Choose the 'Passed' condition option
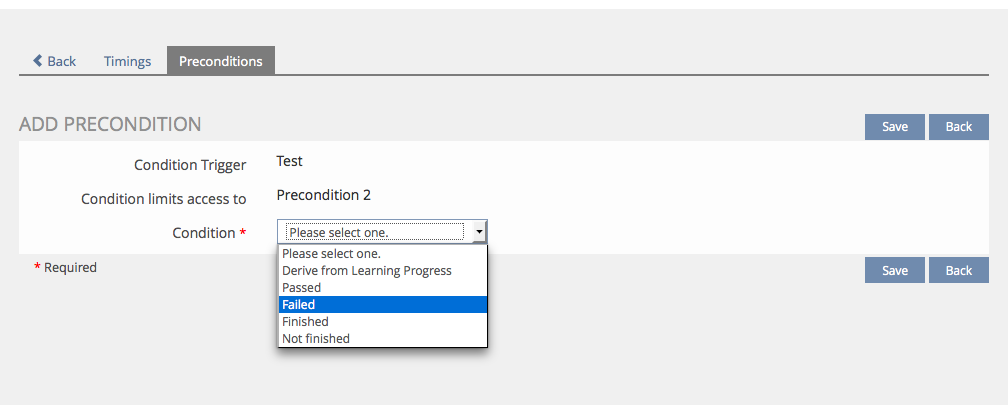Image resolution: width=1008 pixels, height=405 pixels. pyautogui.click(x=301, y=288)
